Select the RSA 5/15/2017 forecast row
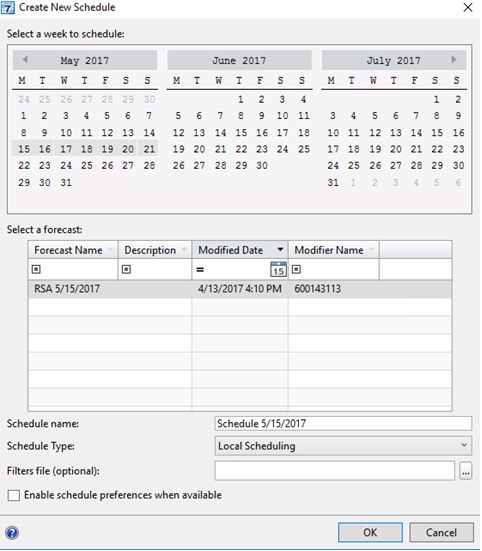The width and height of the screenshot is (482, 551). coord(240,289)
